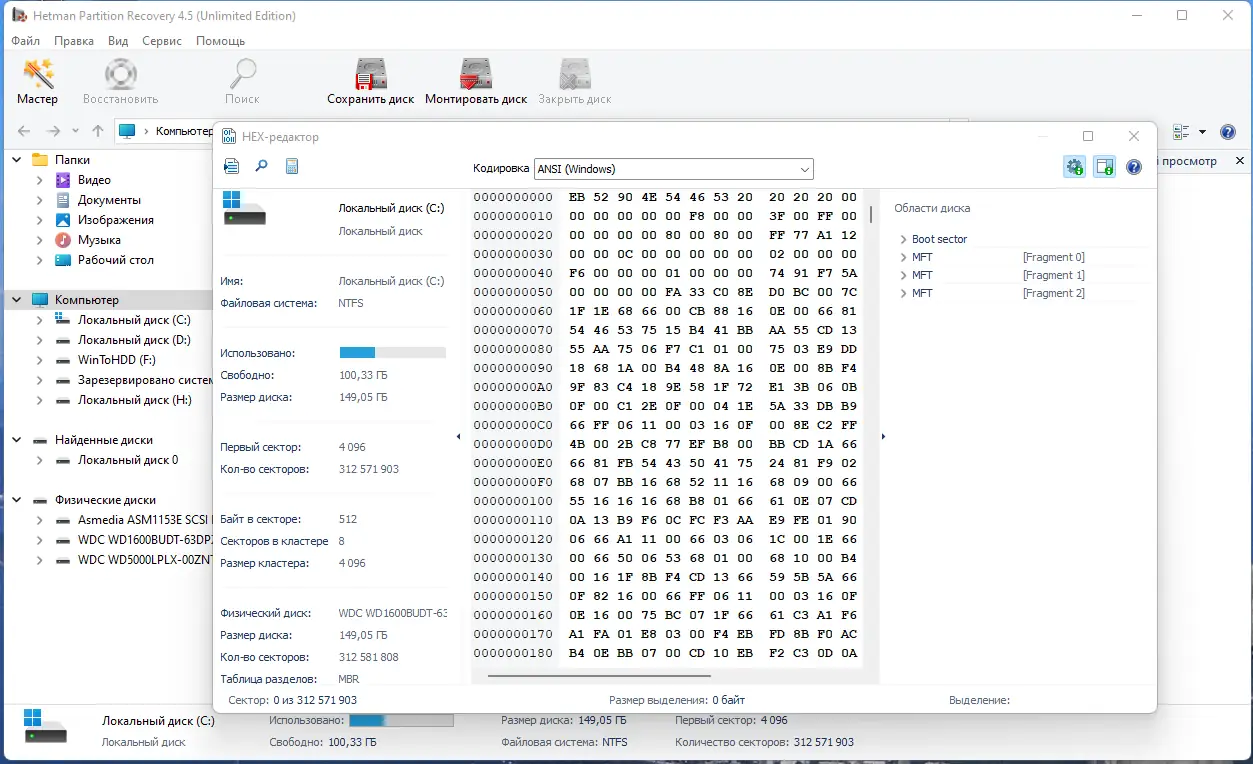Collapse right areas panel with right arrow
1253x764 pixels.
click(883, 436)
